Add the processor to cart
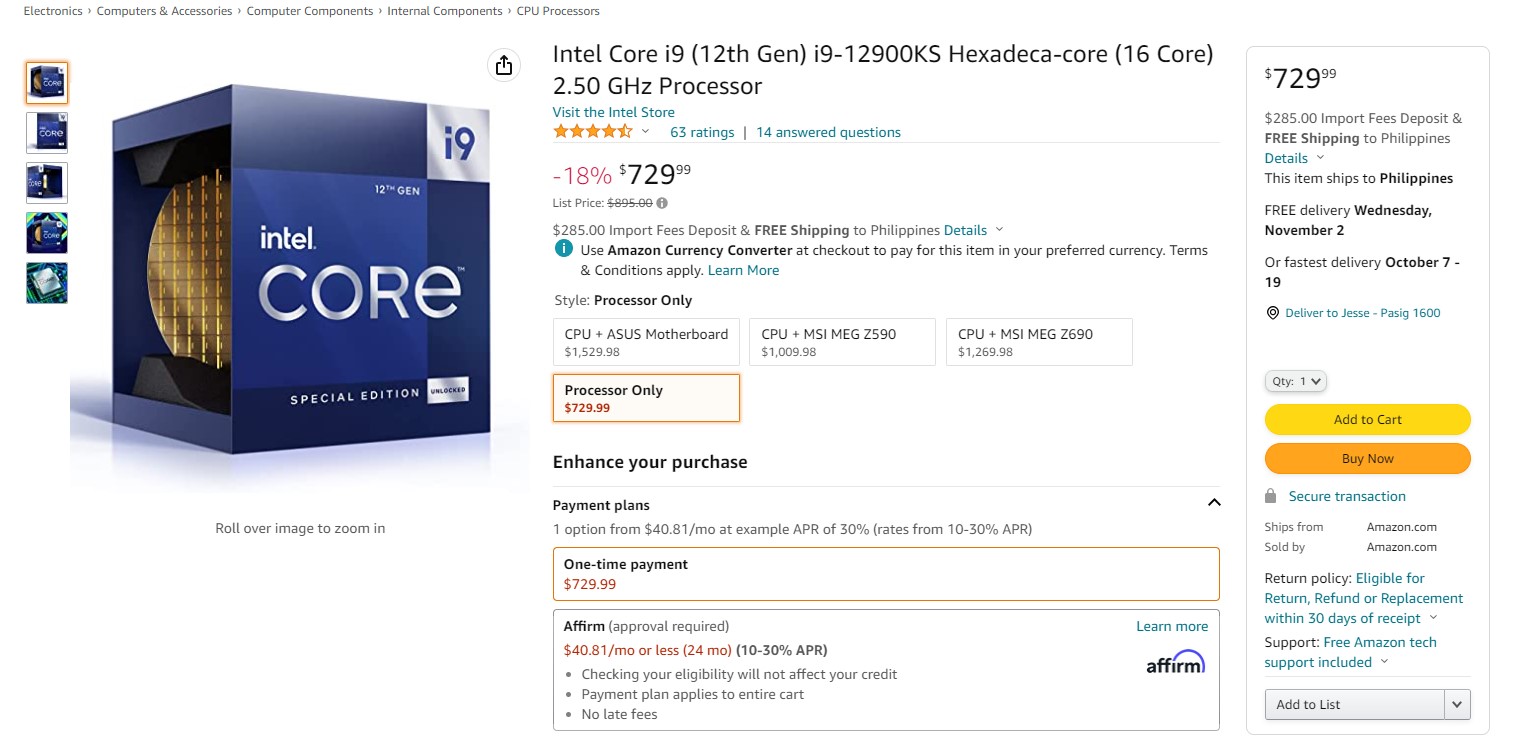Viewport: 1534px width, 738px height. click(1368, 420)
